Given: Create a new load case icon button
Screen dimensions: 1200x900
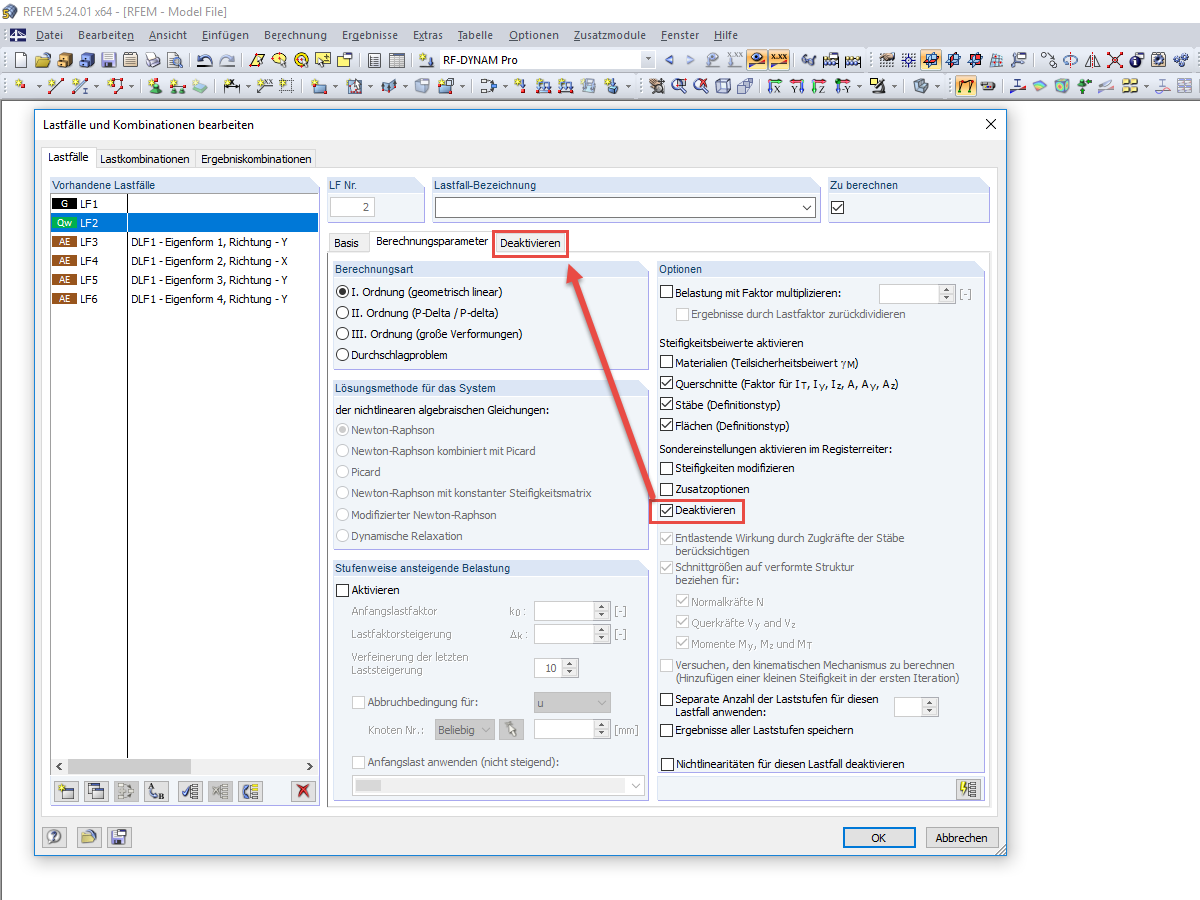Looking at the screenshot, I should (x=66, y=790).
